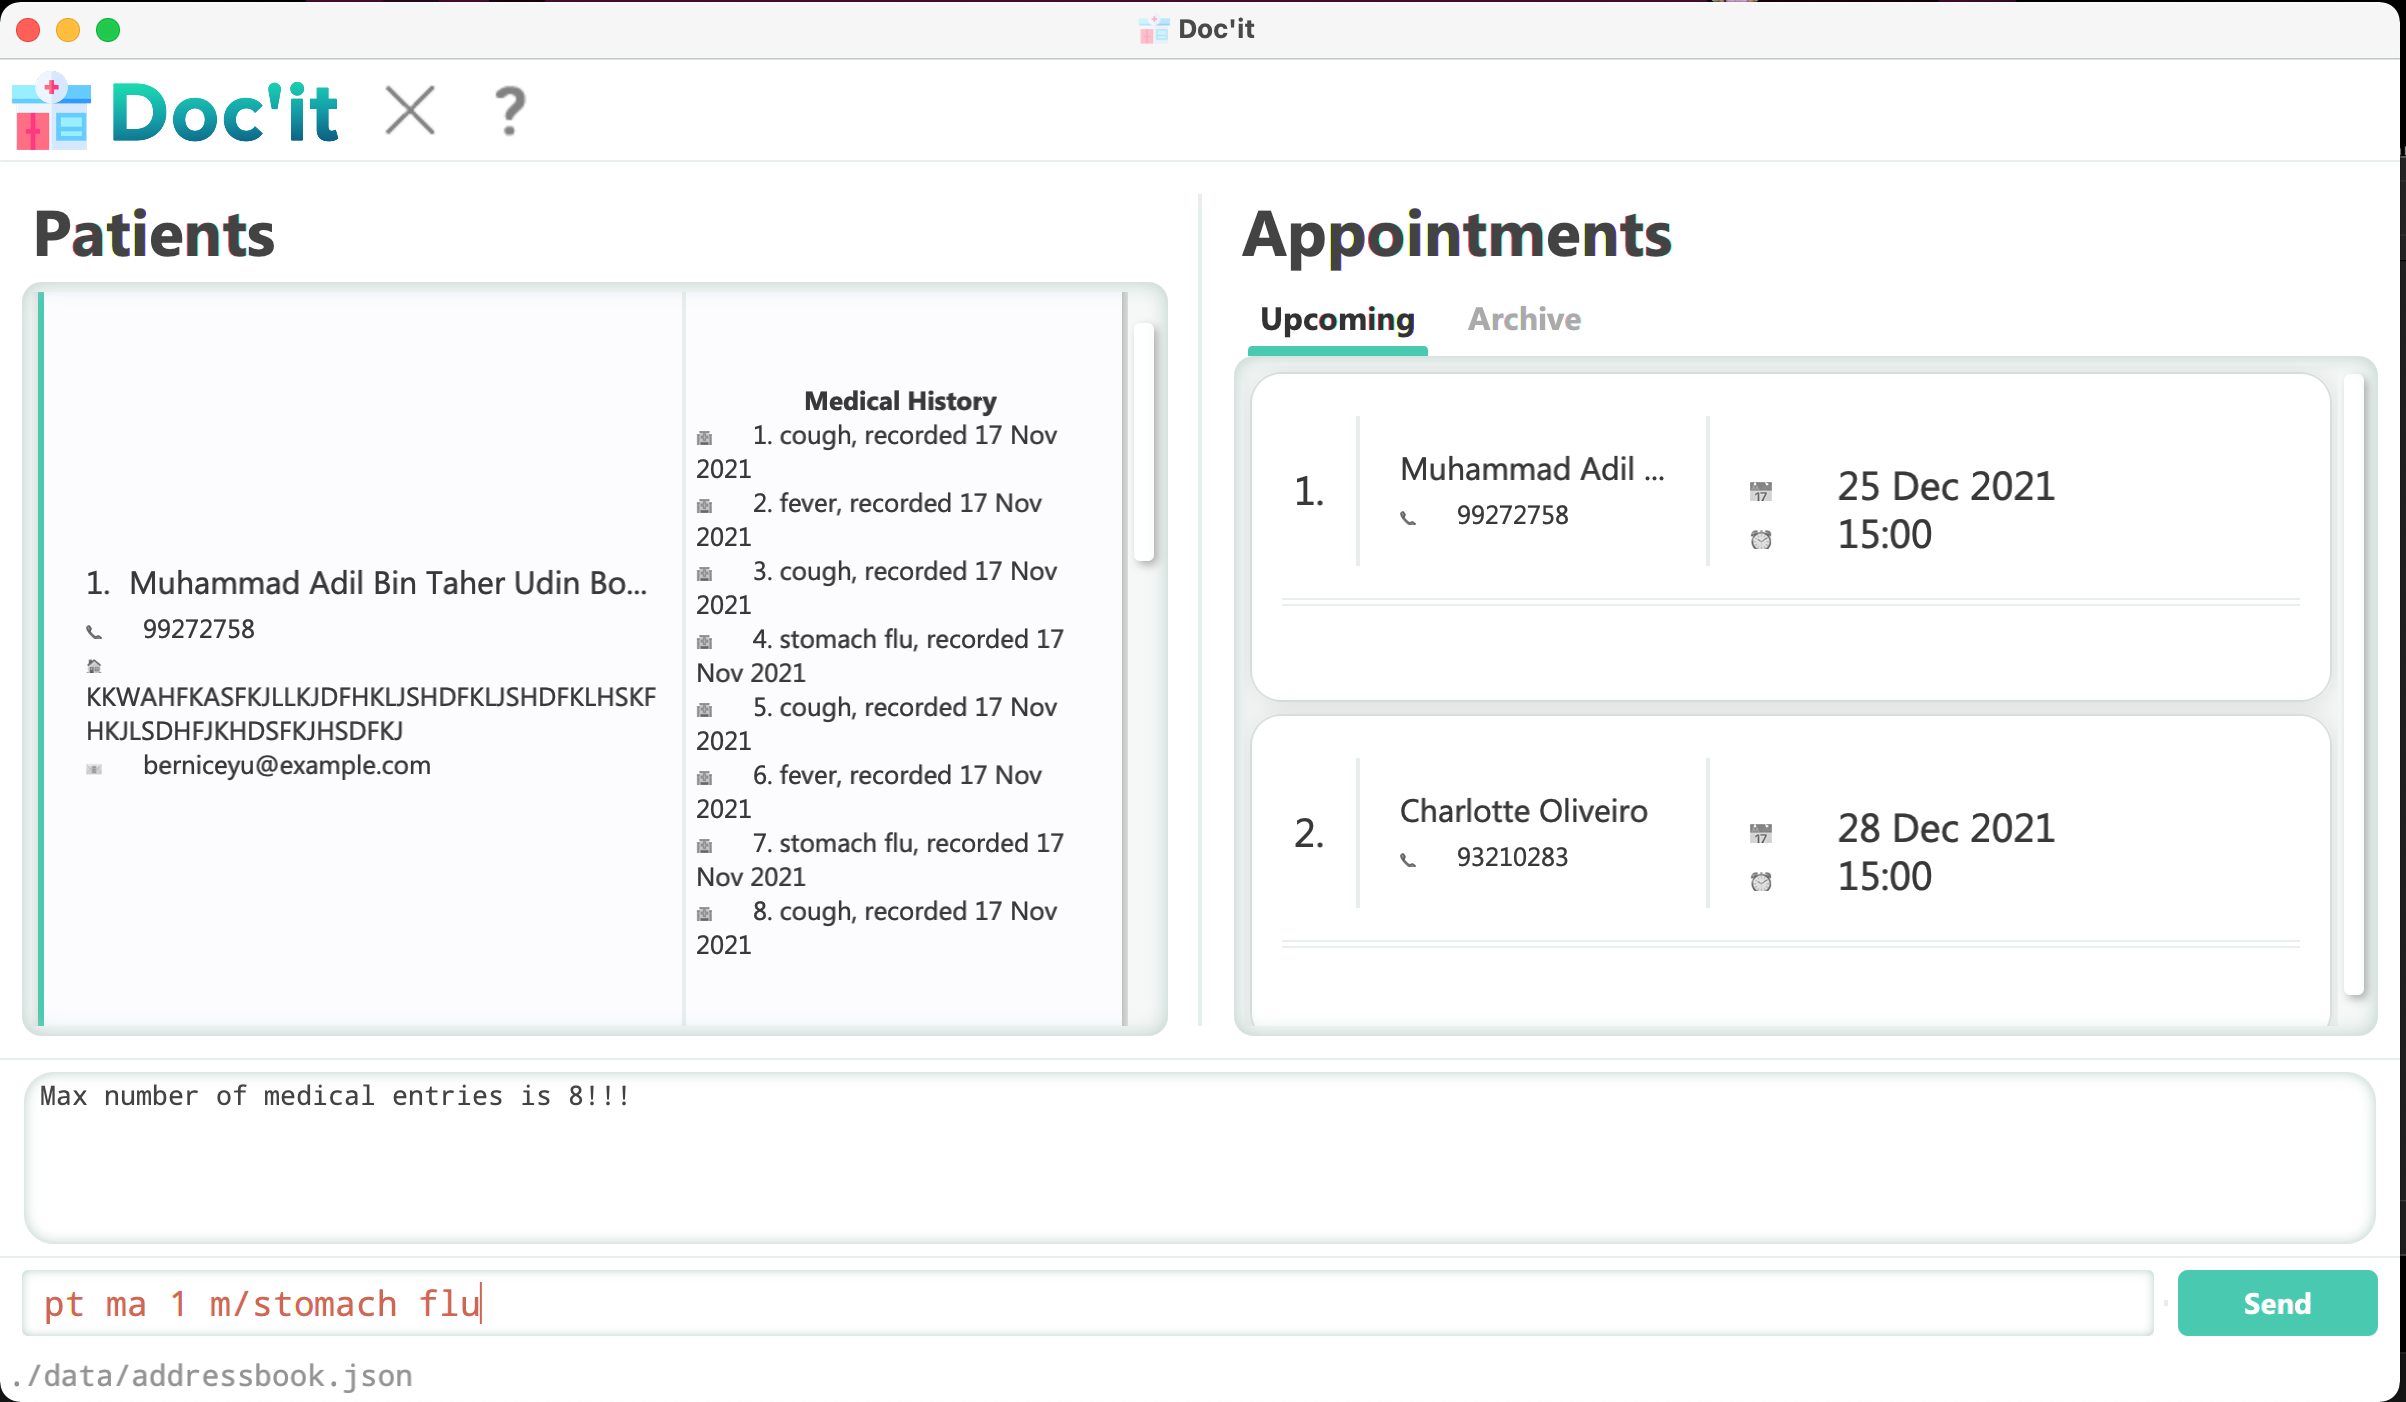Click phone icon next to 93210283
Screen dimensions: 2406x1402
point(1408,859)
